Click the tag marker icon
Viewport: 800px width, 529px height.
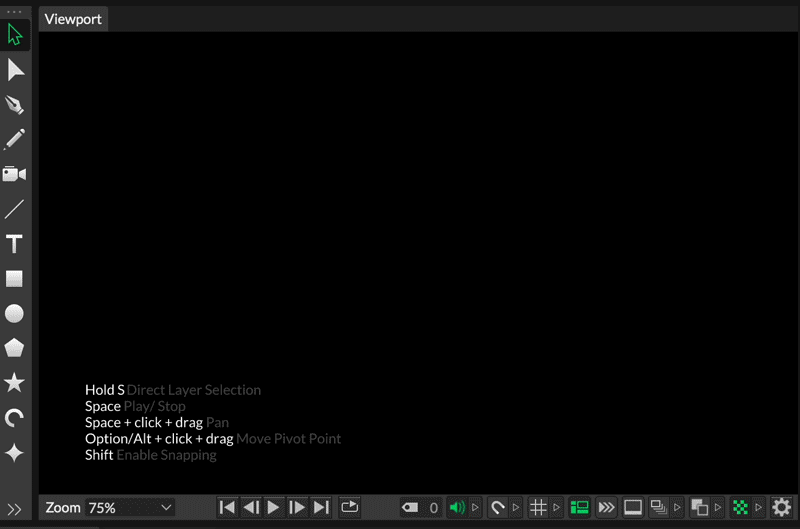pyautogui.click(x=410, y=508)
